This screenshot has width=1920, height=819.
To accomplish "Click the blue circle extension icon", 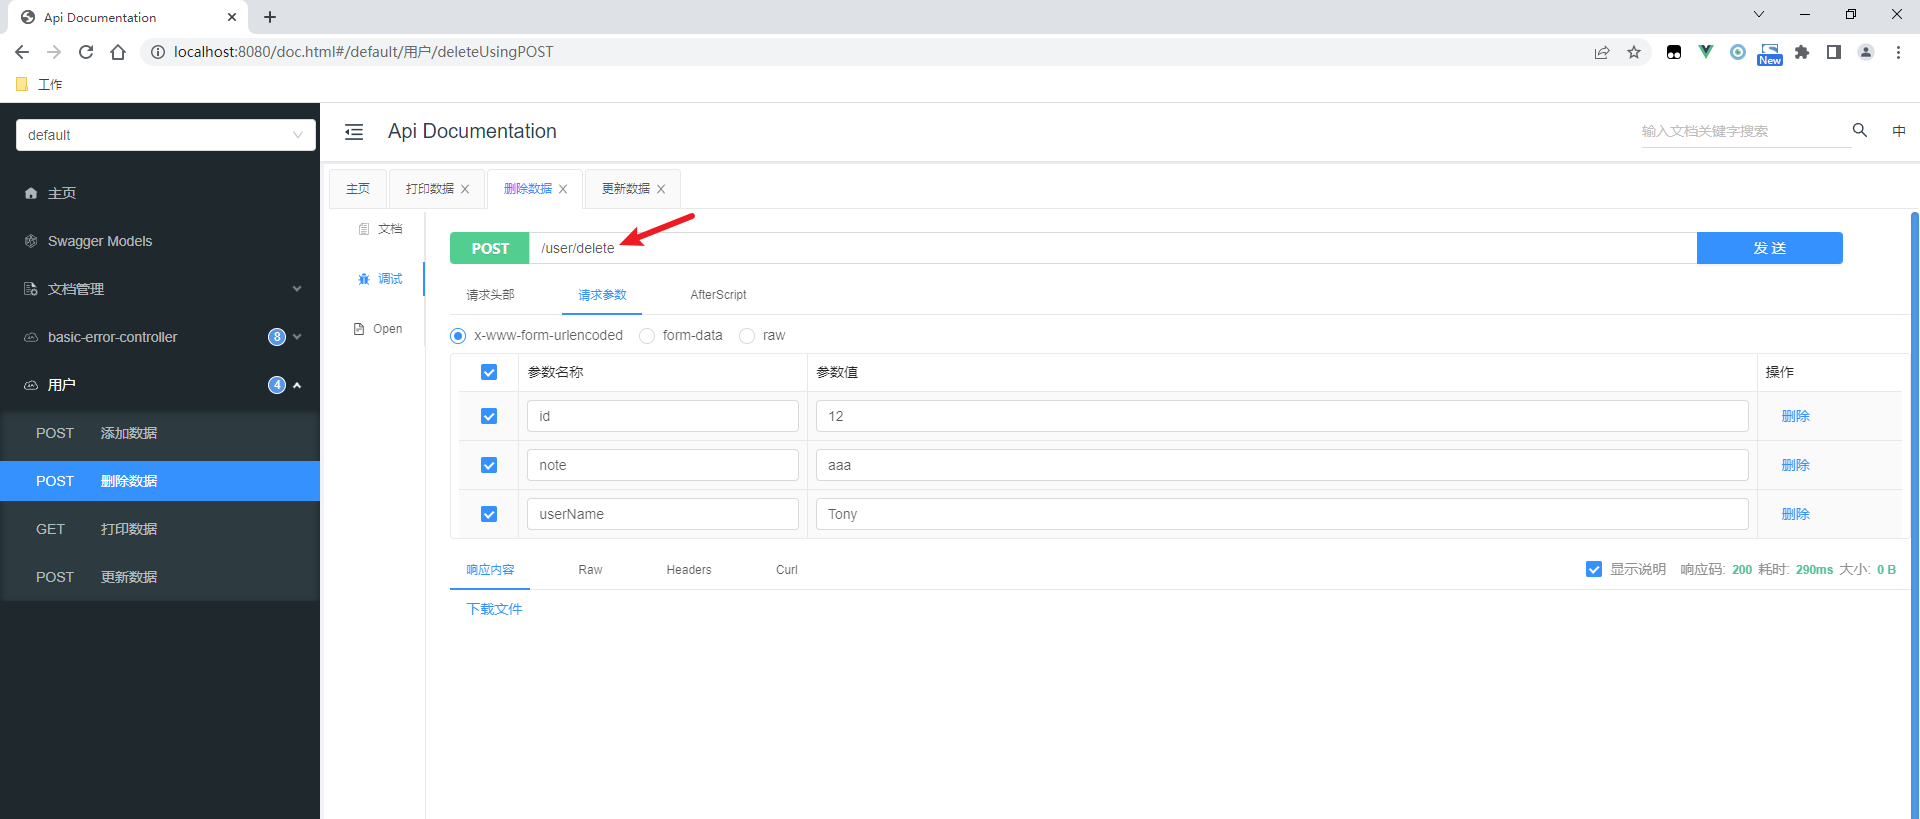I will (1738, 52).
